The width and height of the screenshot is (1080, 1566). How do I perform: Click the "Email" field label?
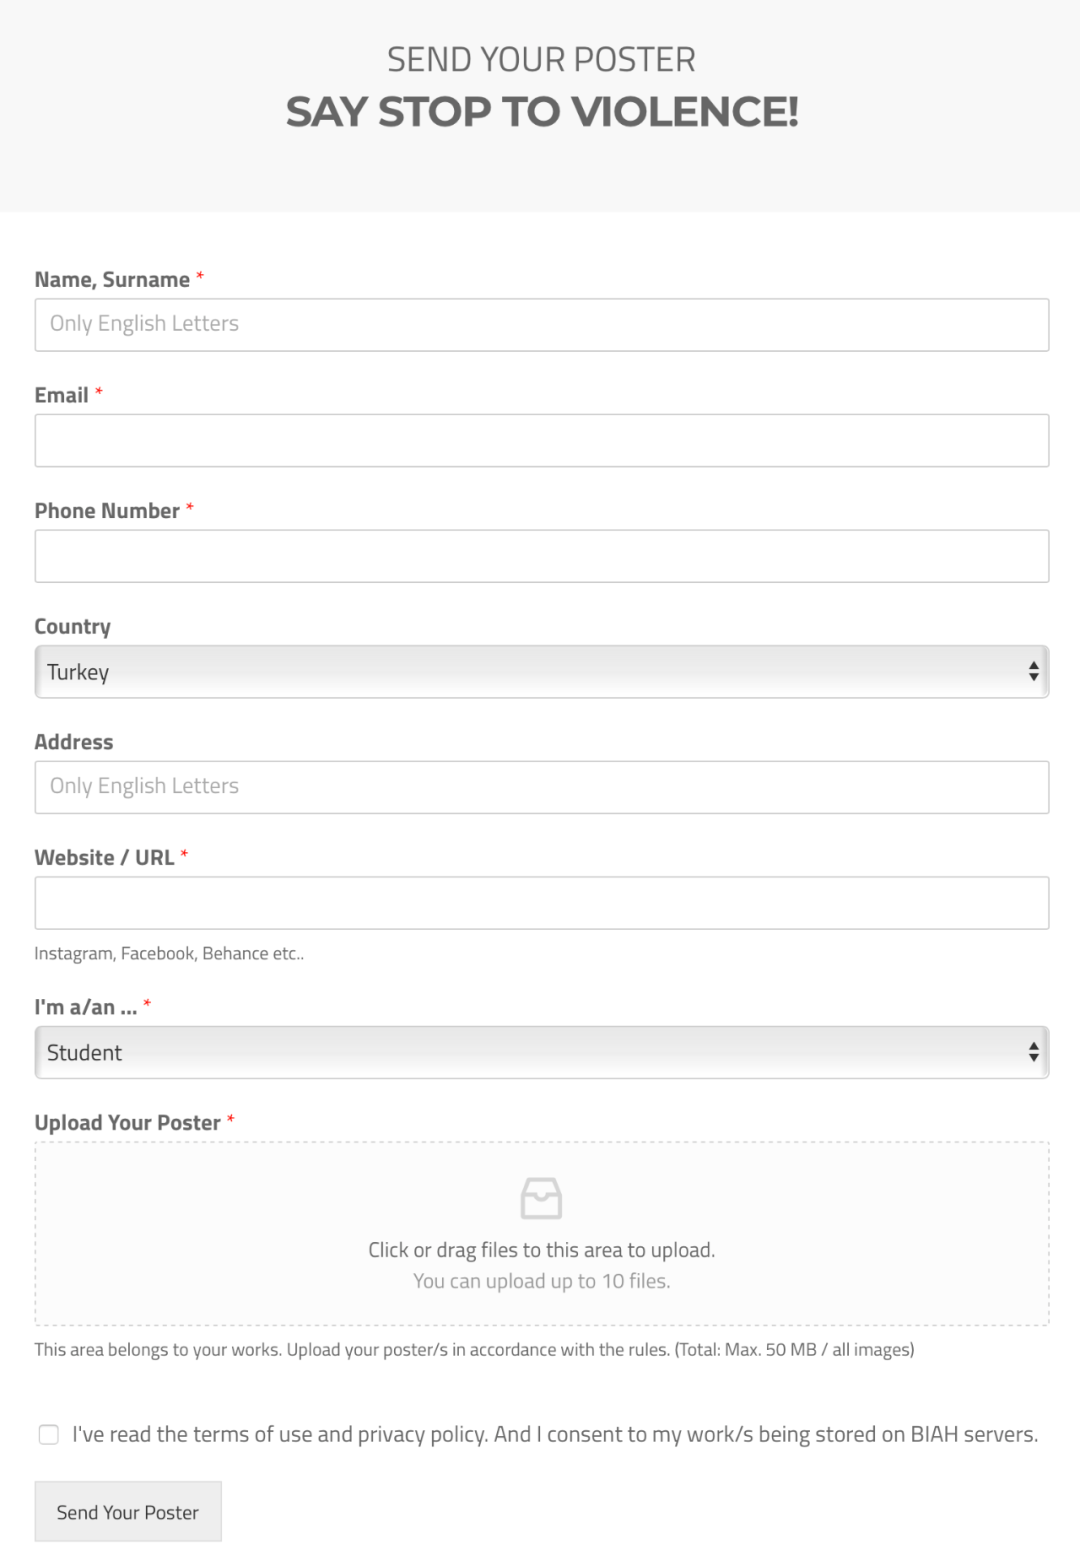62,395
